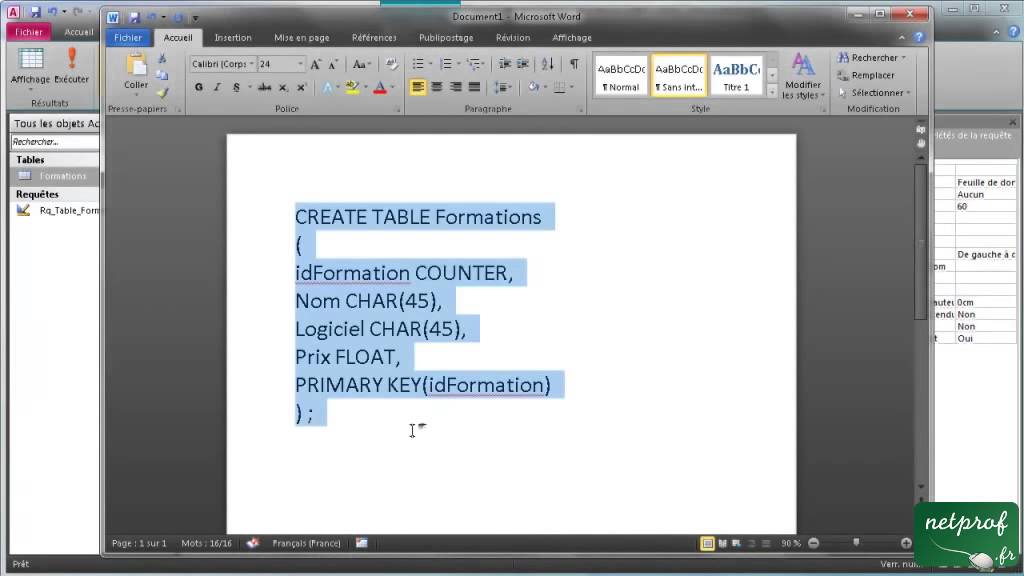This screenshot has width=1024, height=576.
Task: Switch to the Révision tab
Action: click(x=513, y=38)
